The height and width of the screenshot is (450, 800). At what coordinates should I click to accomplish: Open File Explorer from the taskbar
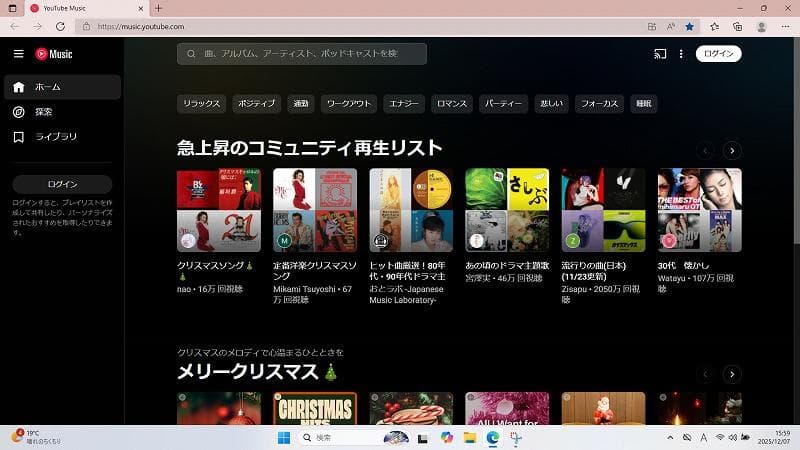click(x=470, y=438)
